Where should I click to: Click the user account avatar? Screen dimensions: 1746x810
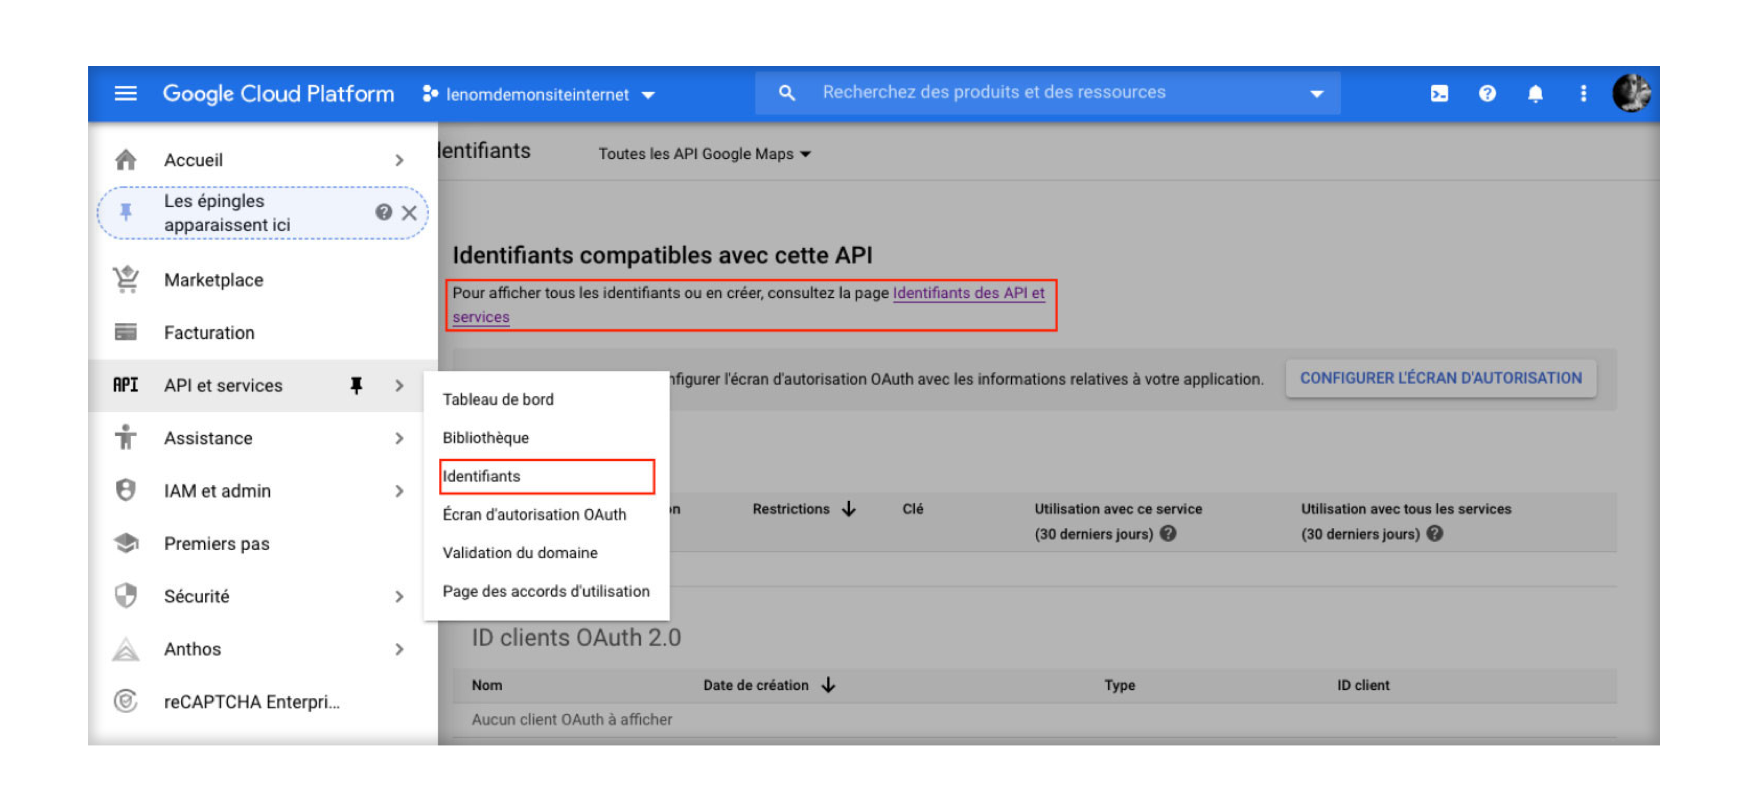(1631, 94)
